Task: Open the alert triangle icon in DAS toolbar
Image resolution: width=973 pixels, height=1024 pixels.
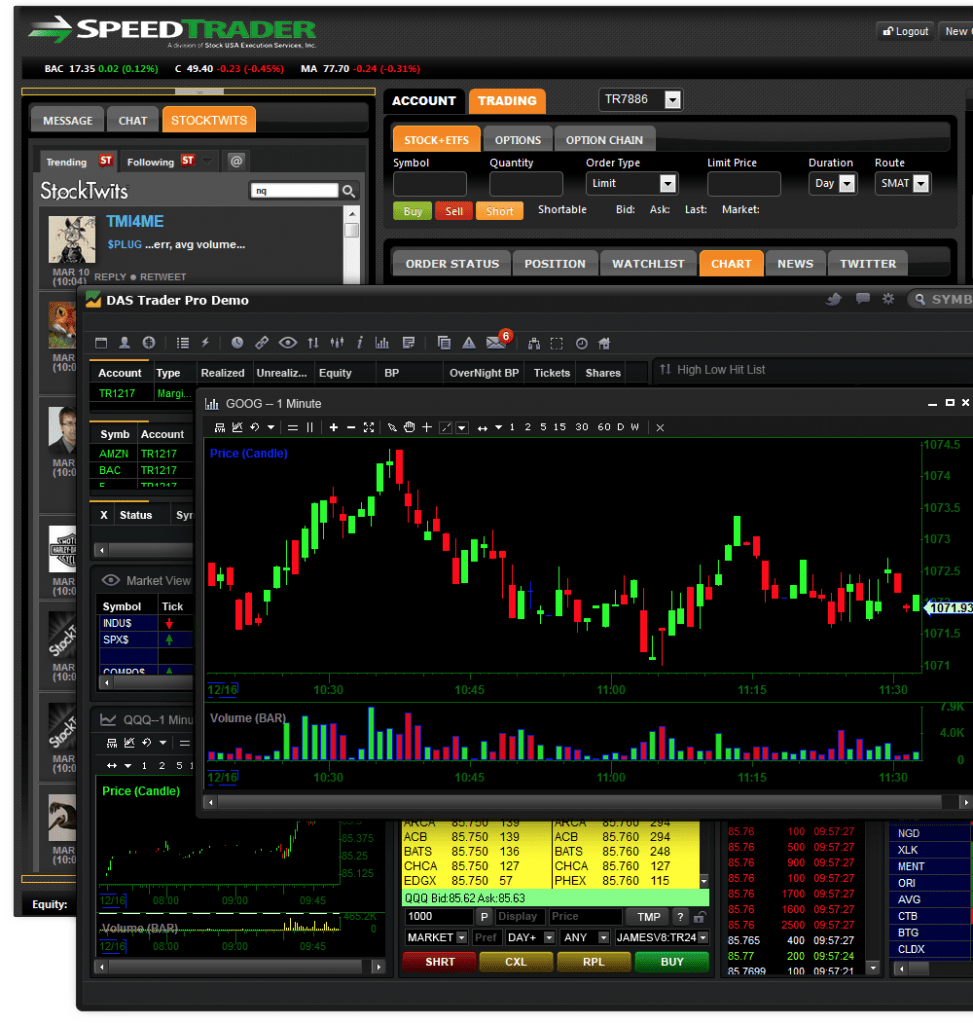Action: (469, 343)
